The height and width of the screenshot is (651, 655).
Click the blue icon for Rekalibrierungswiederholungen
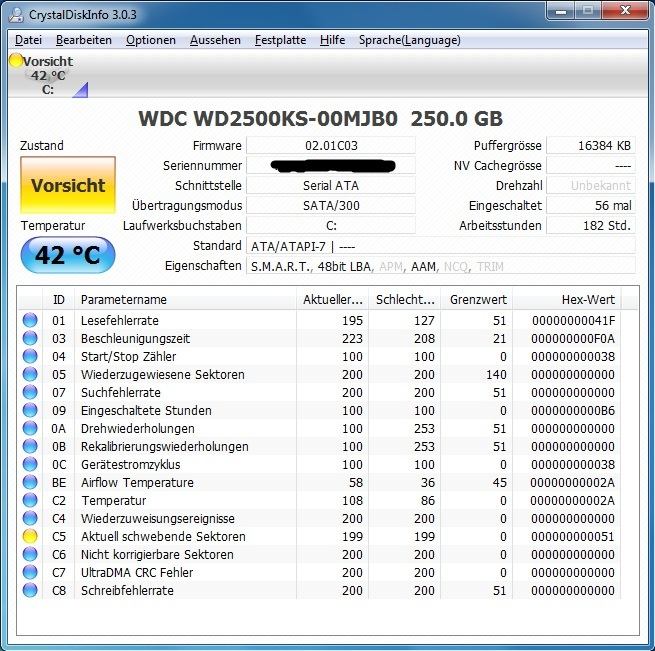[30, 446]
